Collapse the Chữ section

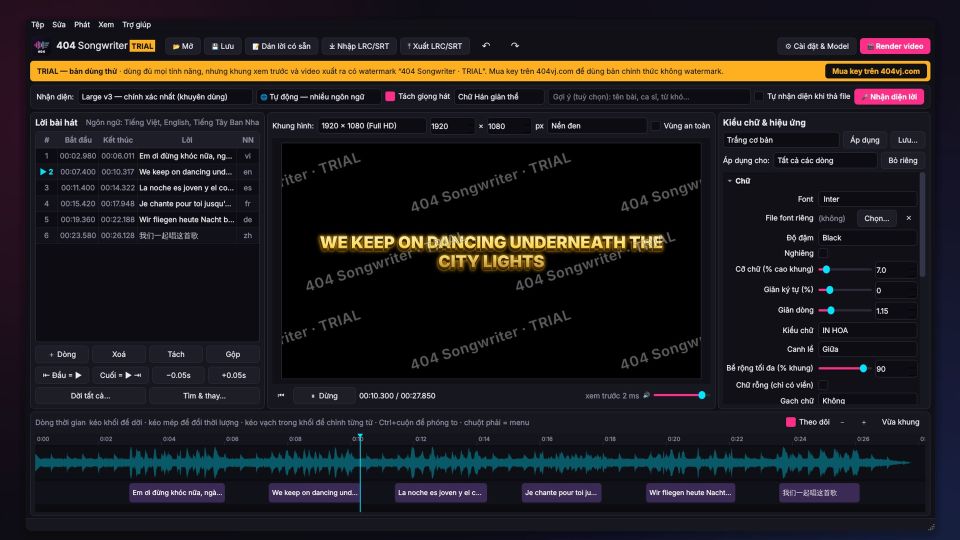click(x=730, y=181)
